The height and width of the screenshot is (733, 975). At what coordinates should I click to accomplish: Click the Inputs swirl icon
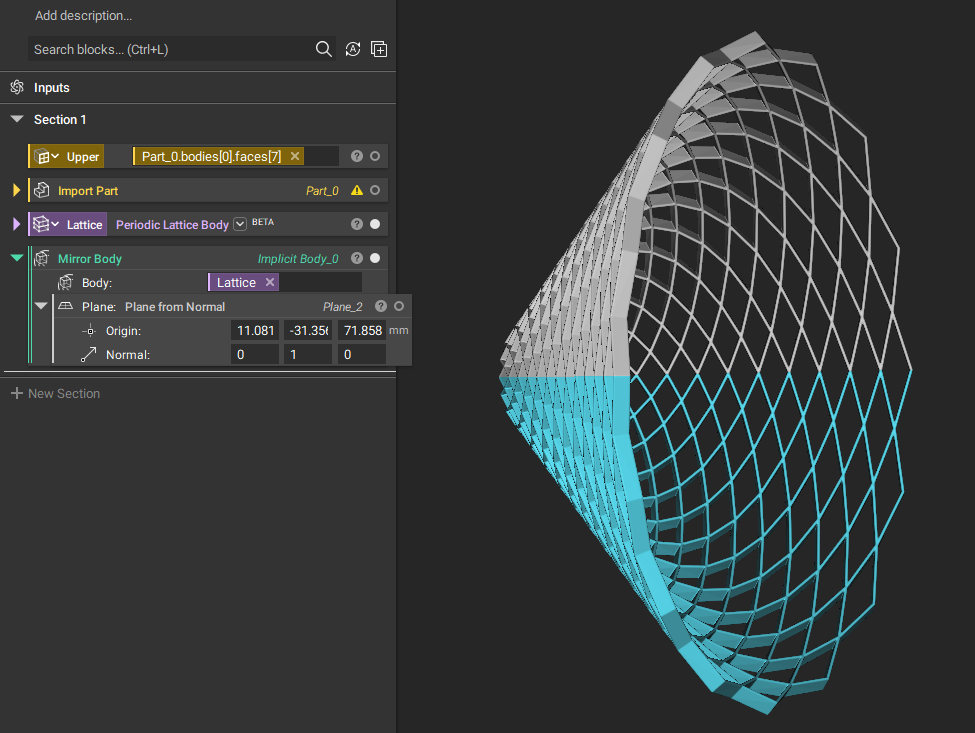[x=17, y=87]
